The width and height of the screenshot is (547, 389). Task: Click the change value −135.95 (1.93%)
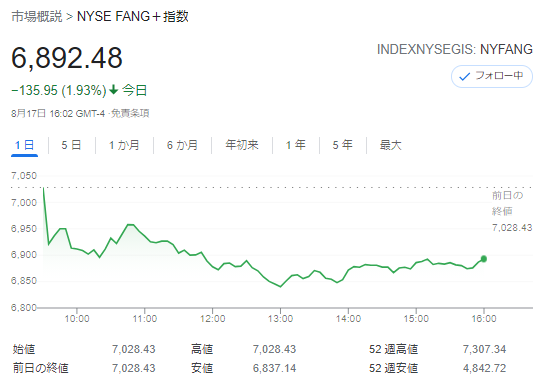point(59,90)
